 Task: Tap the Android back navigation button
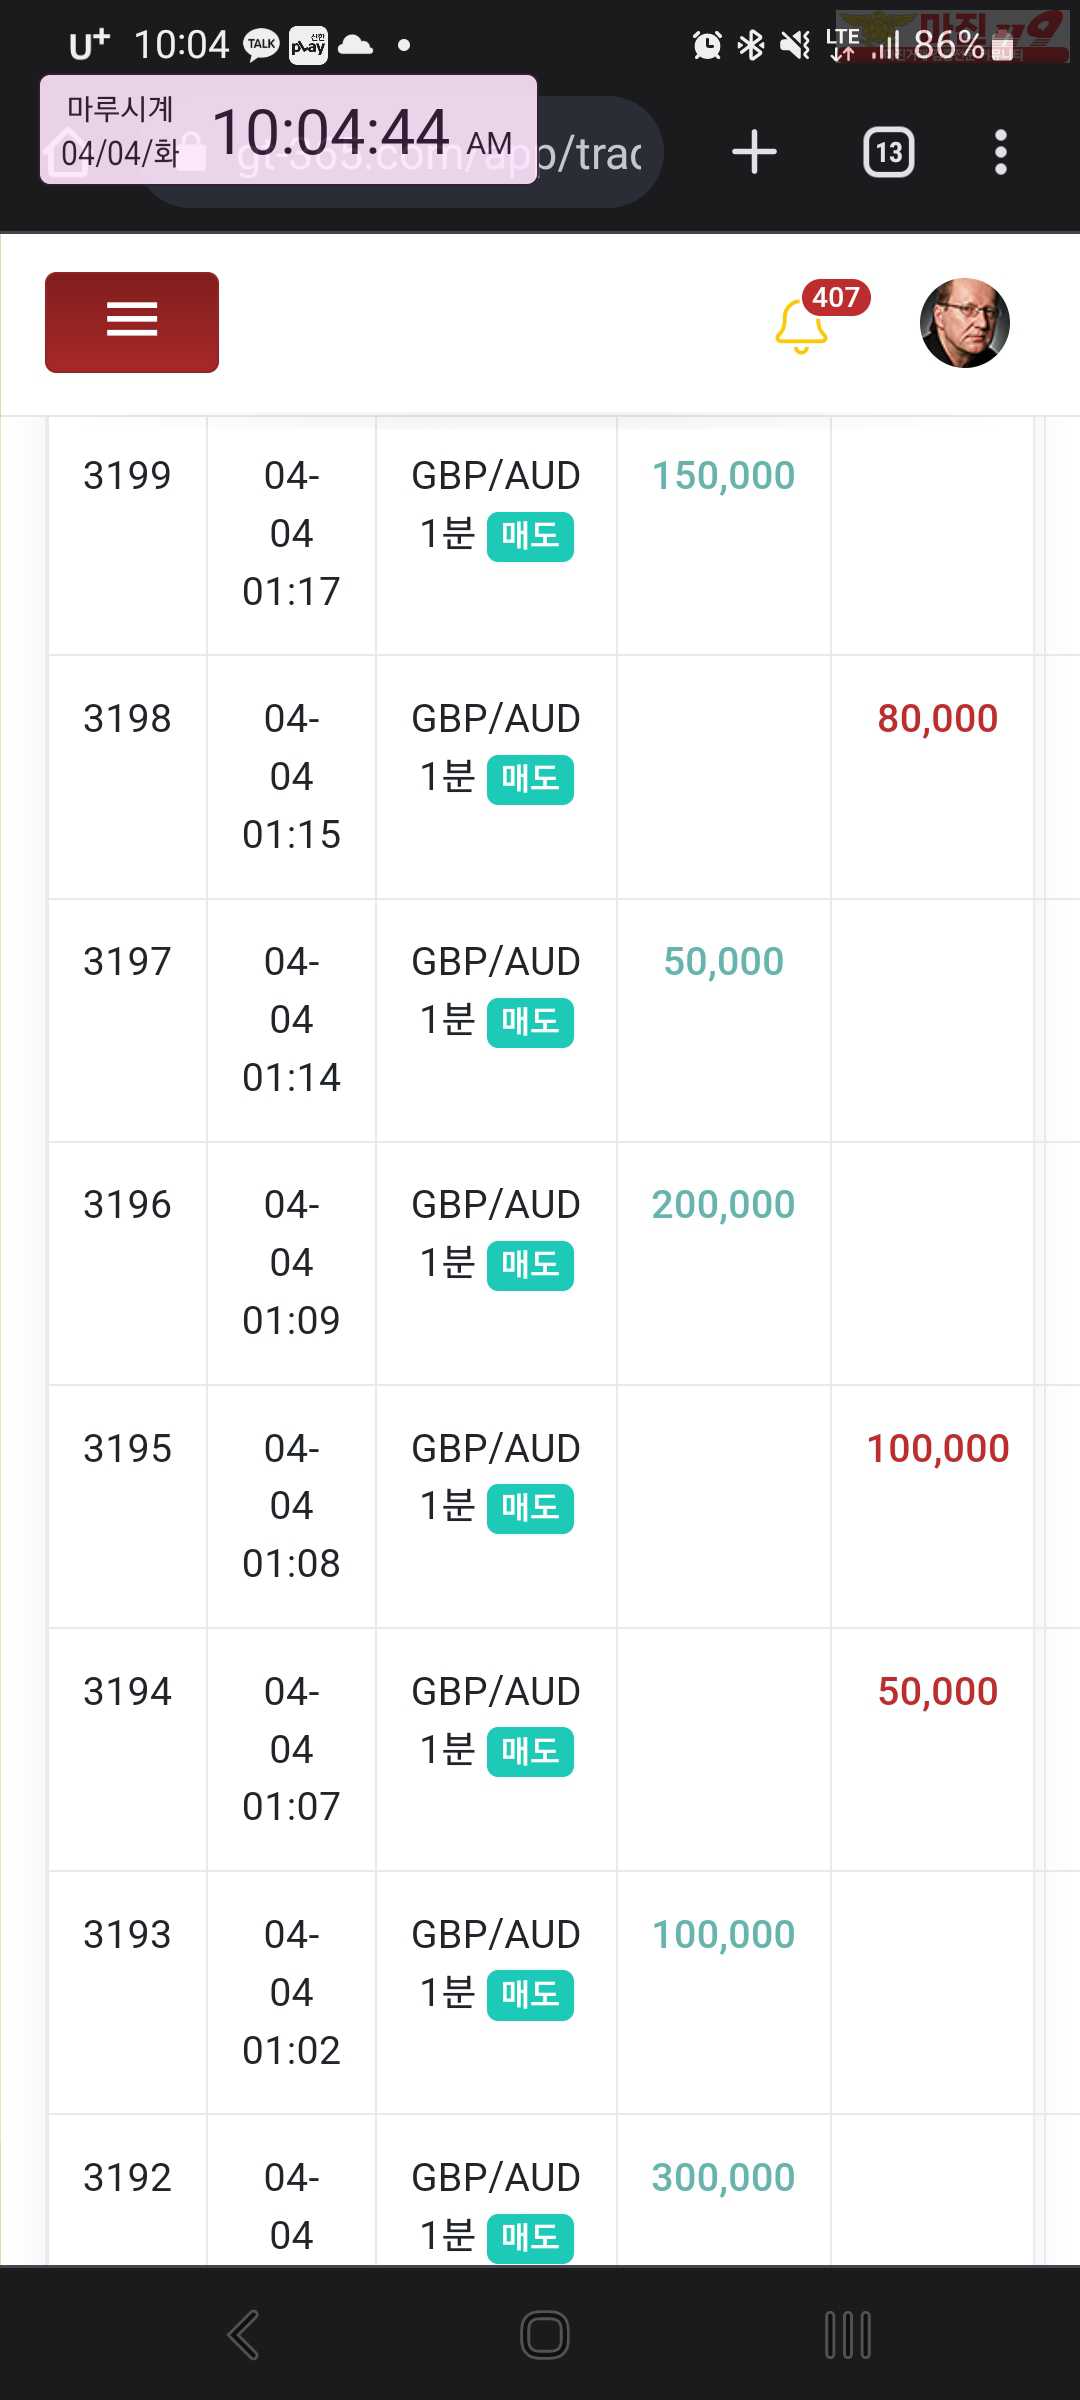tap(244, 2335)
